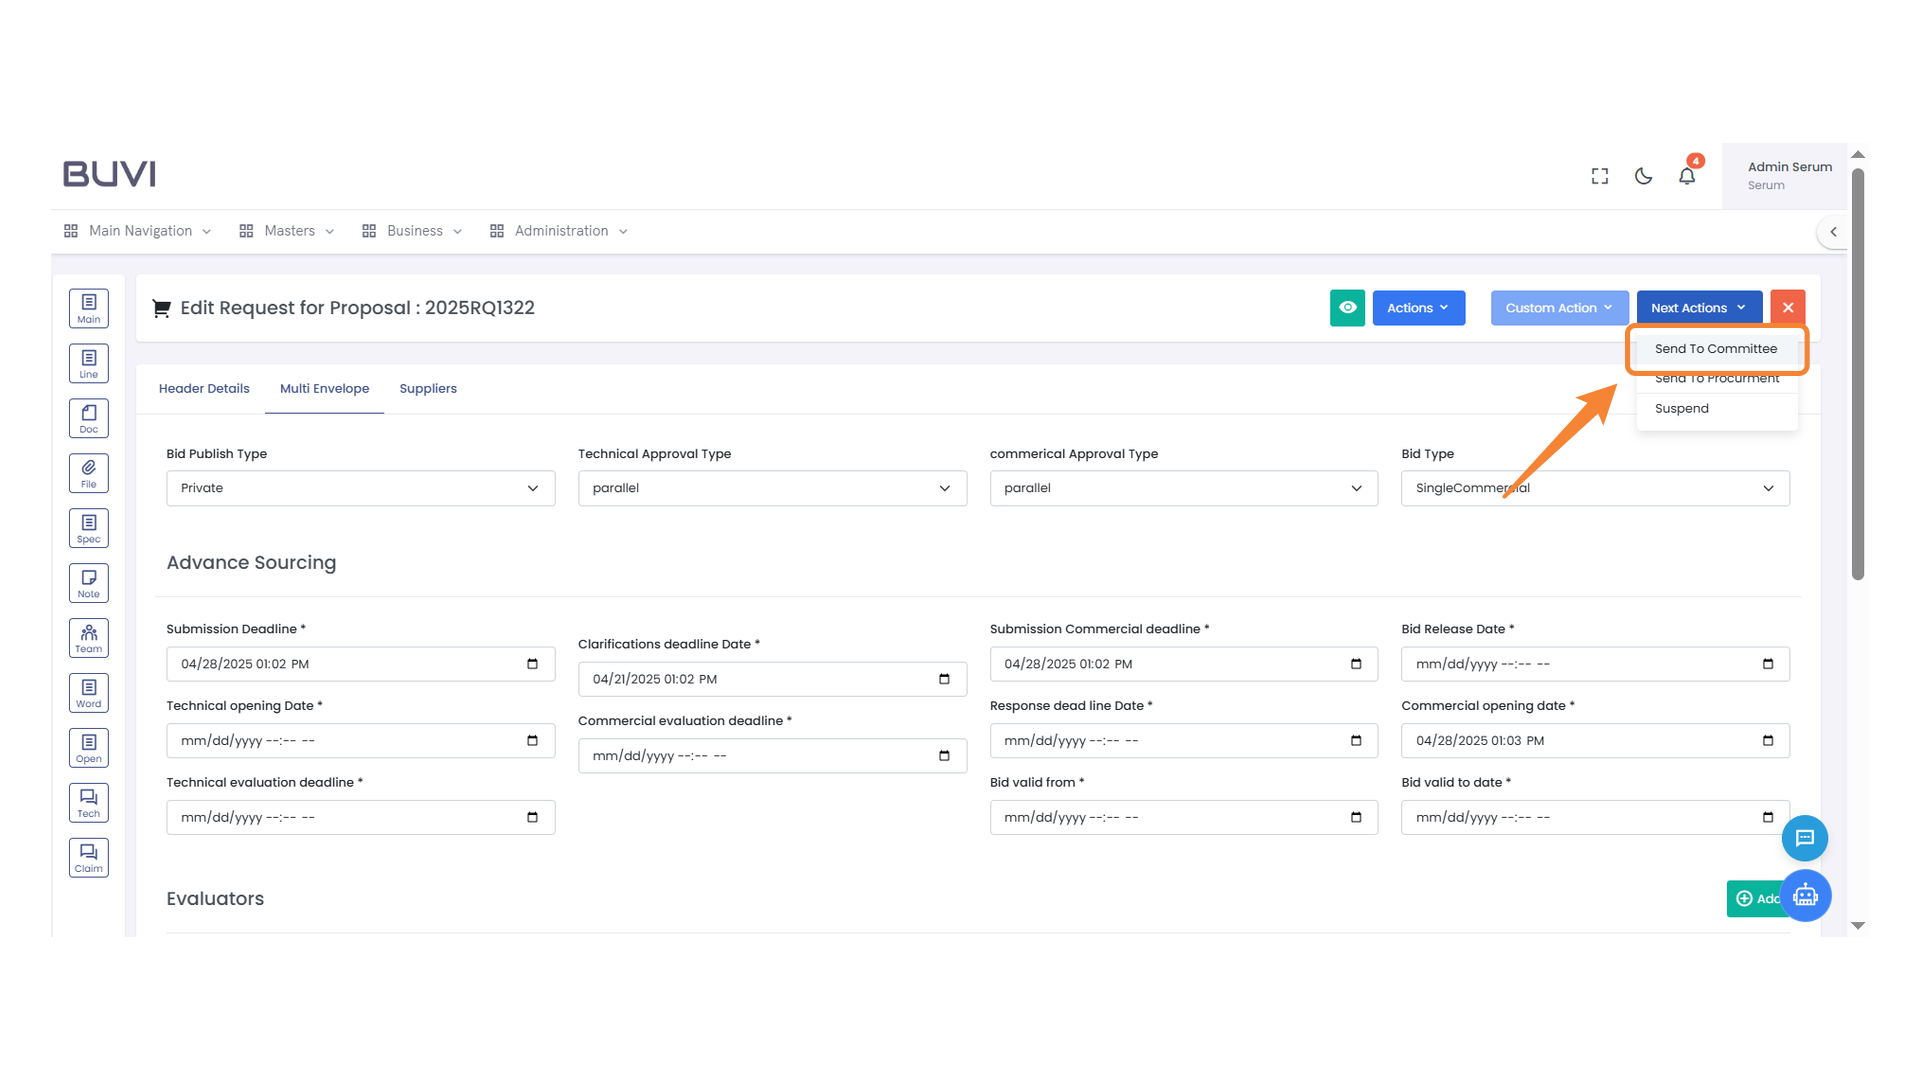Switch to the Suppliers tab

427,389
